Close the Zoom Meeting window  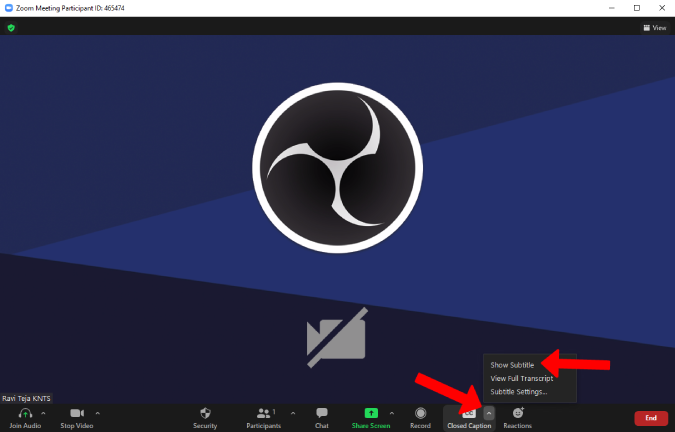coord(662,8)
